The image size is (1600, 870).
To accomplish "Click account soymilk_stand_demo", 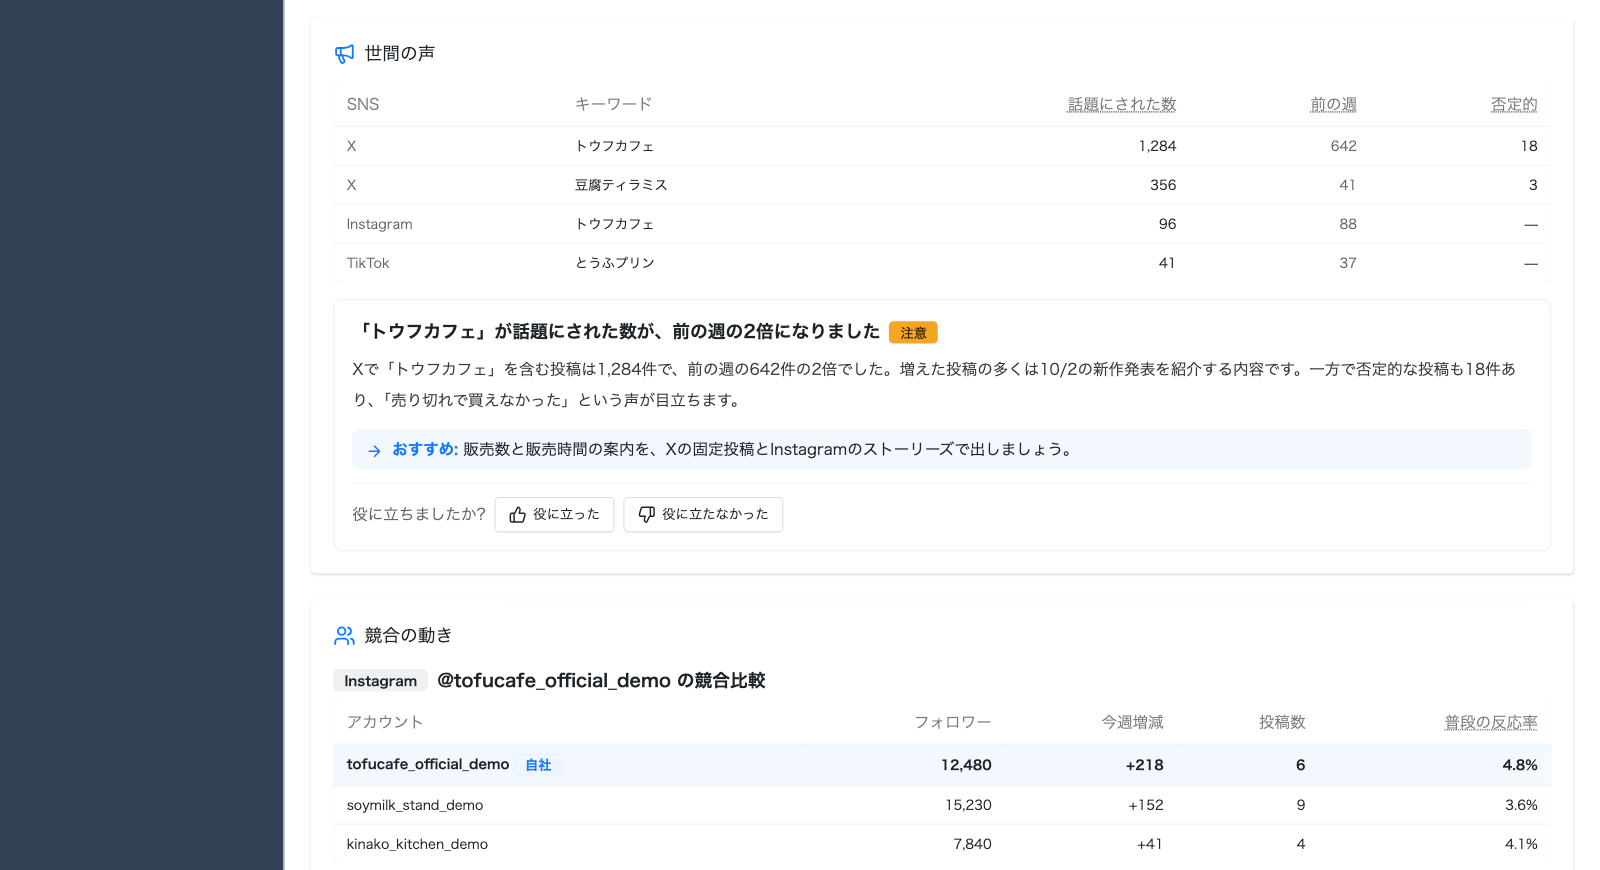I will click(415, 805).
